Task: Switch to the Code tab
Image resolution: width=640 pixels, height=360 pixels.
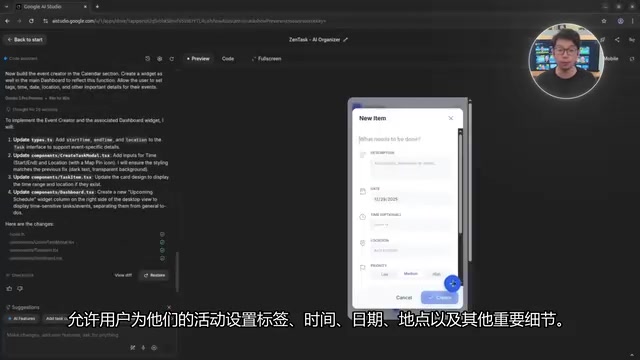Action: (x=228, y=59)
